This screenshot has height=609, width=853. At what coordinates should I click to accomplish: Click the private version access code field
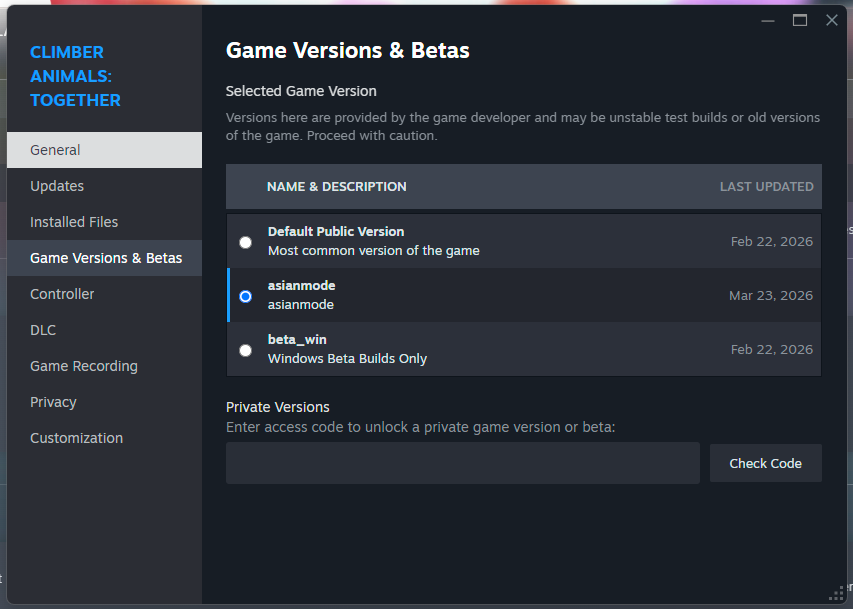[x=462, y=463]
